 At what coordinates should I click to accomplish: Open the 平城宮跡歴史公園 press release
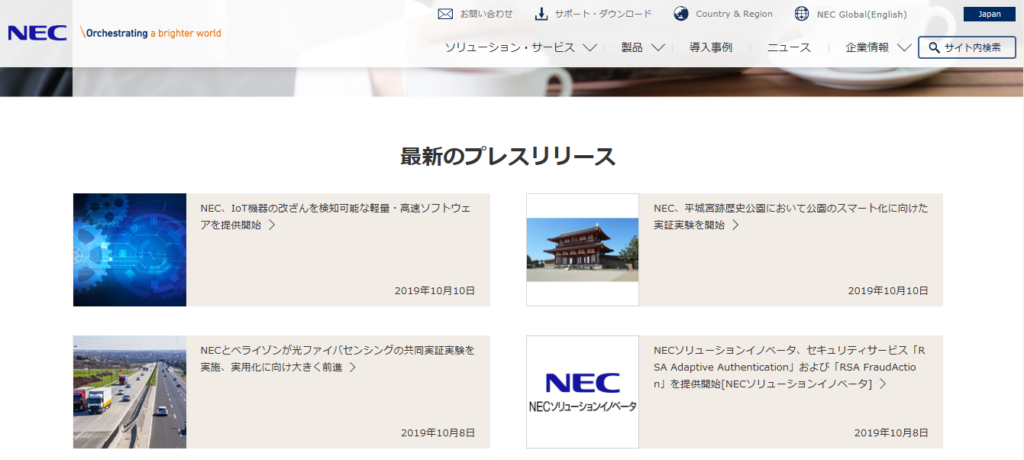(x=790, y=217)
